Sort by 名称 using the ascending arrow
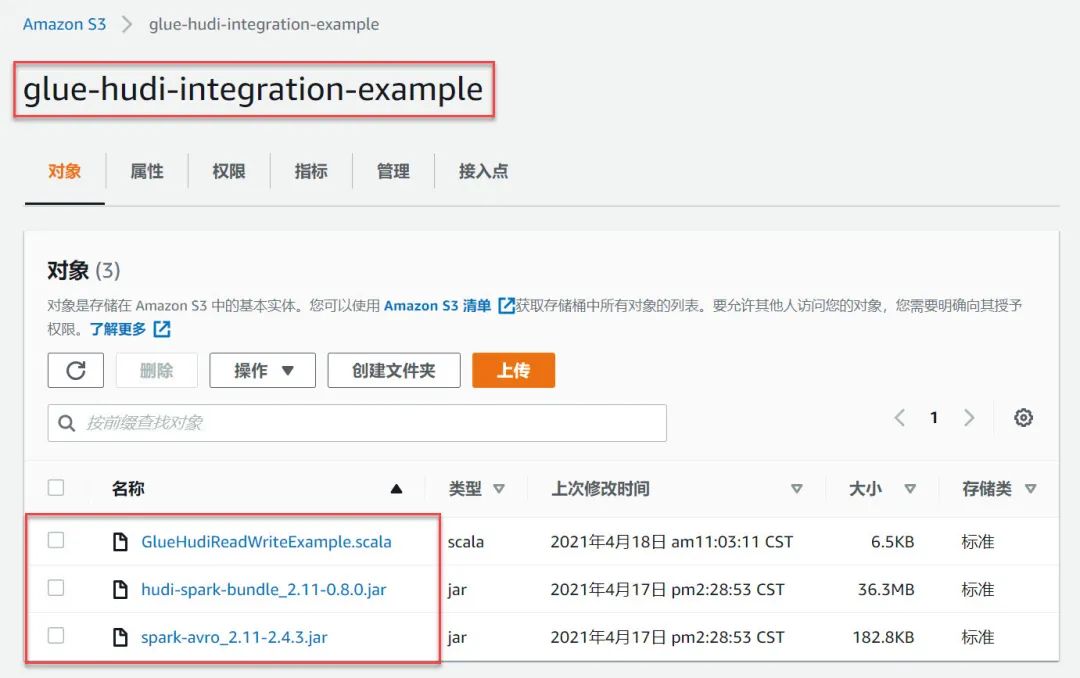Viewport: 1080px width, 678px height. [x=396, y=489]
